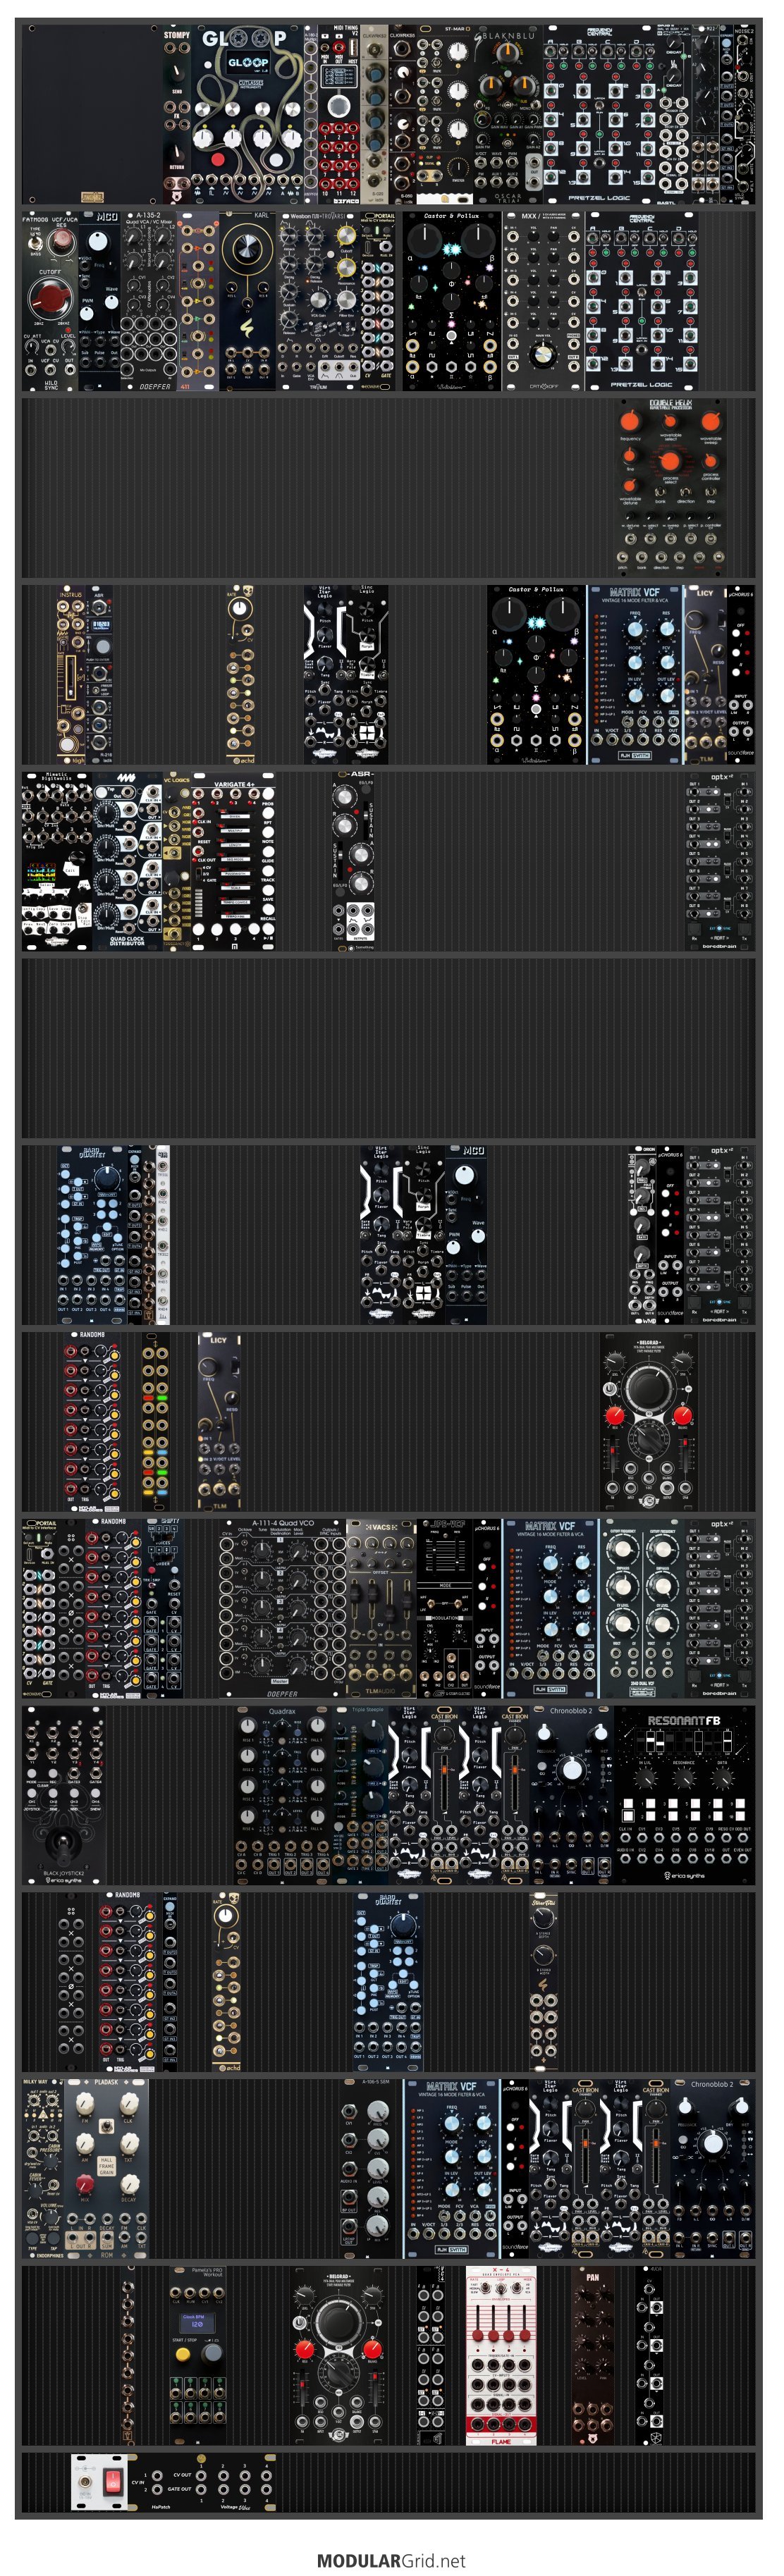
Task: Select the Pladask module
Action: click(106, 2167)
